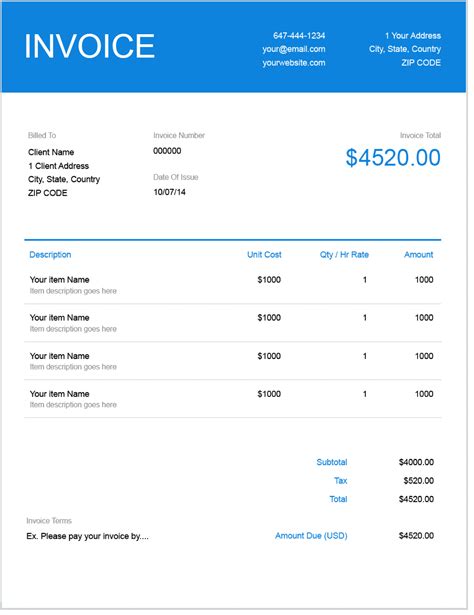474x615 pixels.
Task: Click the Qty / Hr Rate header
Action: point(344,255)
